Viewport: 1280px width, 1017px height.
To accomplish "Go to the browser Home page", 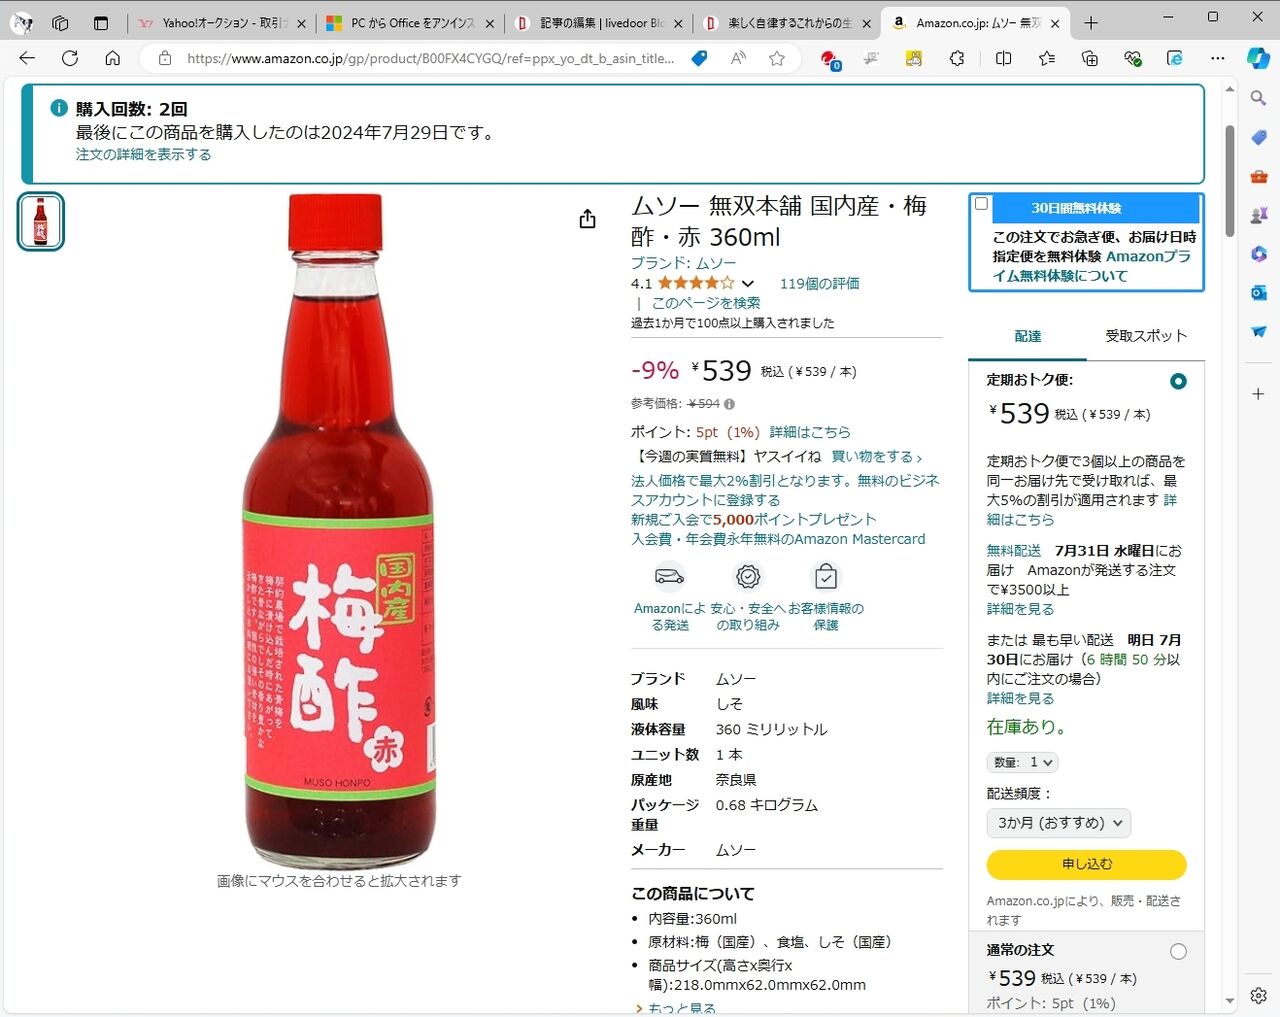I will [x=113, y=58].
